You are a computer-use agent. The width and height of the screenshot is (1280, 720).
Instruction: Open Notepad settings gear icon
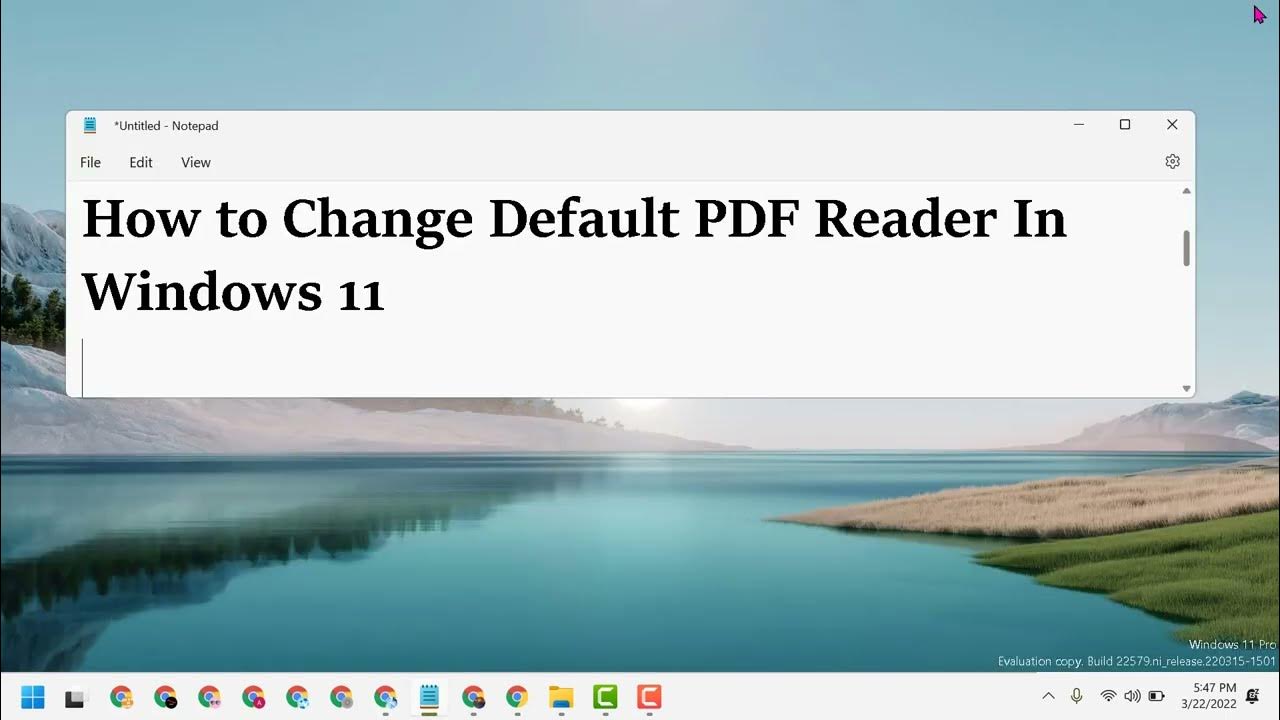click(1172, 162)
